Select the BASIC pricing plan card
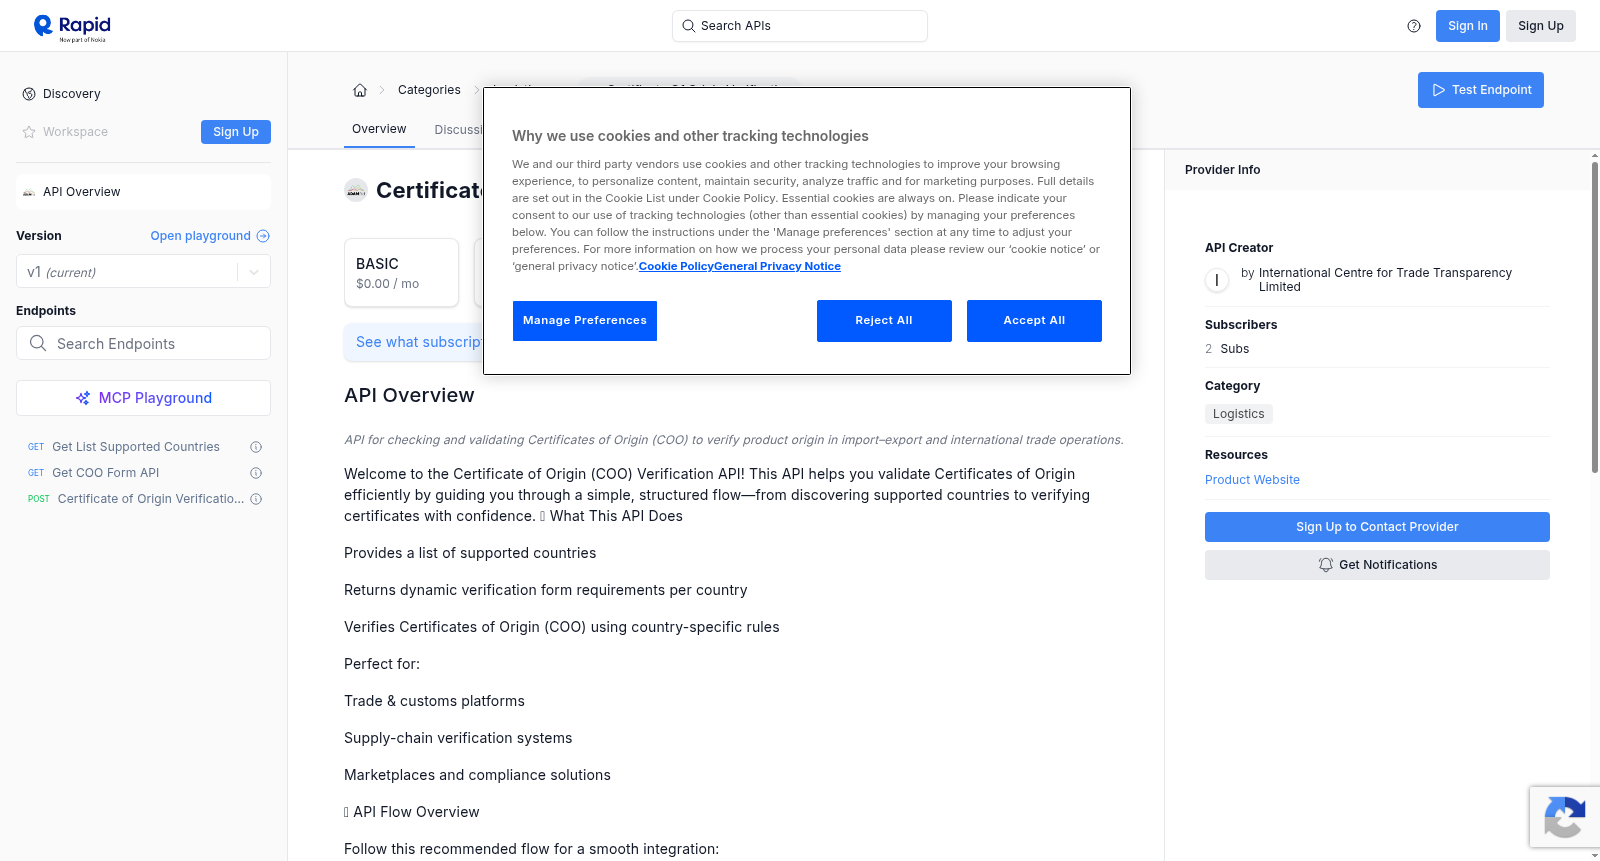Viewport: 1600px width, 861px height. click(x=401, y=272)
